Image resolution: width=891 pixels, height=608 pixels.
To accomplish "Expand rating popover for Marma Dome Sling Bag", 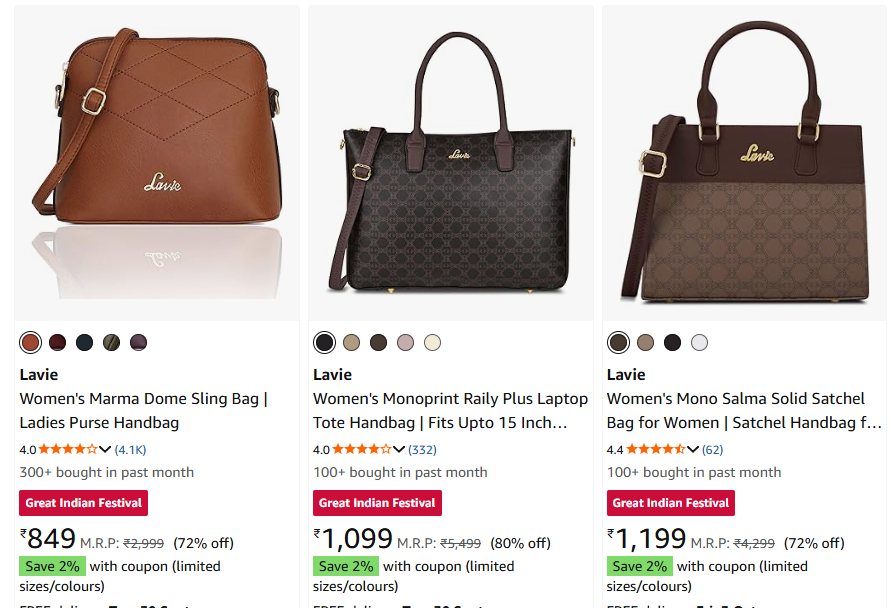I will 105,450.
